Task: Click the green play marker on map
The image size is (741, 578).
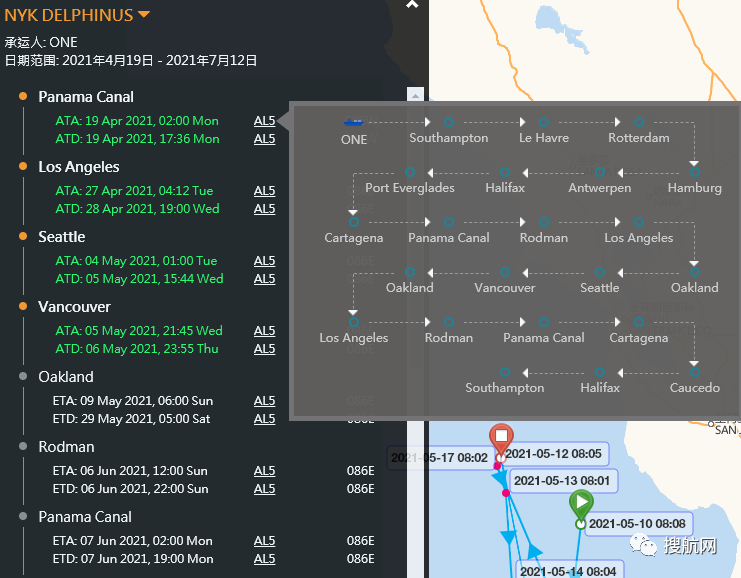Action: point(581,503)
